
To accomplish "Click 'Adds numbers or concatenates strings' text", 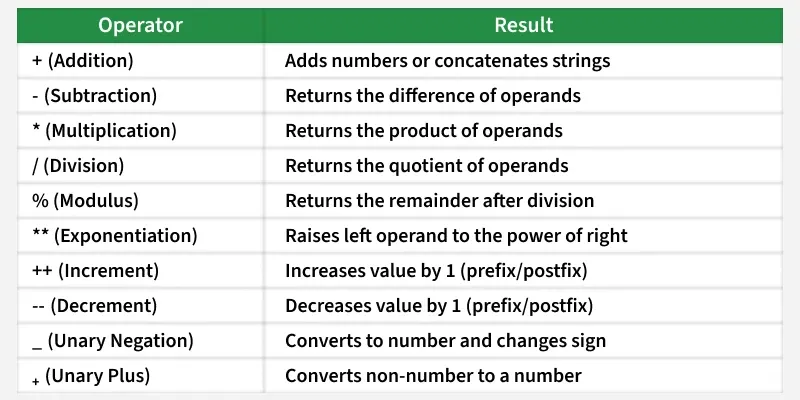I will coord(447,61).
